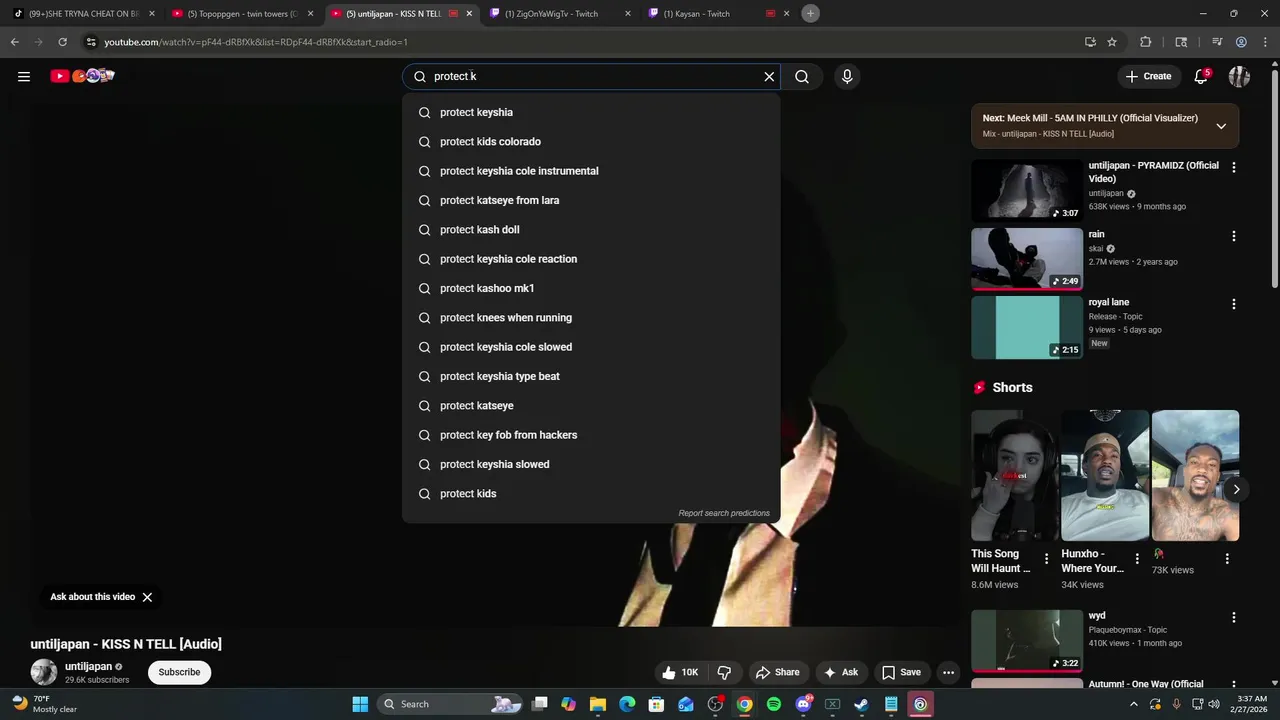The image size is (1280, 720).
Task: Open Chrome extensions puzzle icon
Action: click(x=1145, y=42)
